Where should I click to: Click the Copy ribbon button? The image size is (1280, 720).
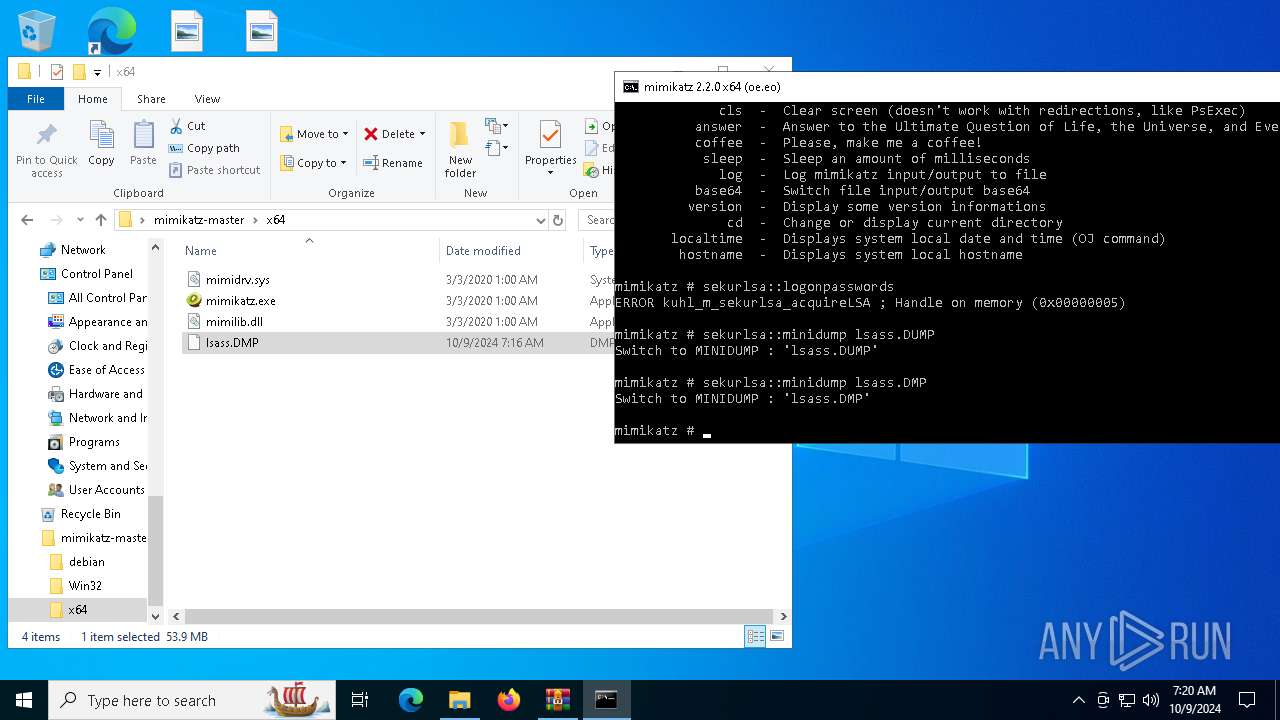coord(101,144)
